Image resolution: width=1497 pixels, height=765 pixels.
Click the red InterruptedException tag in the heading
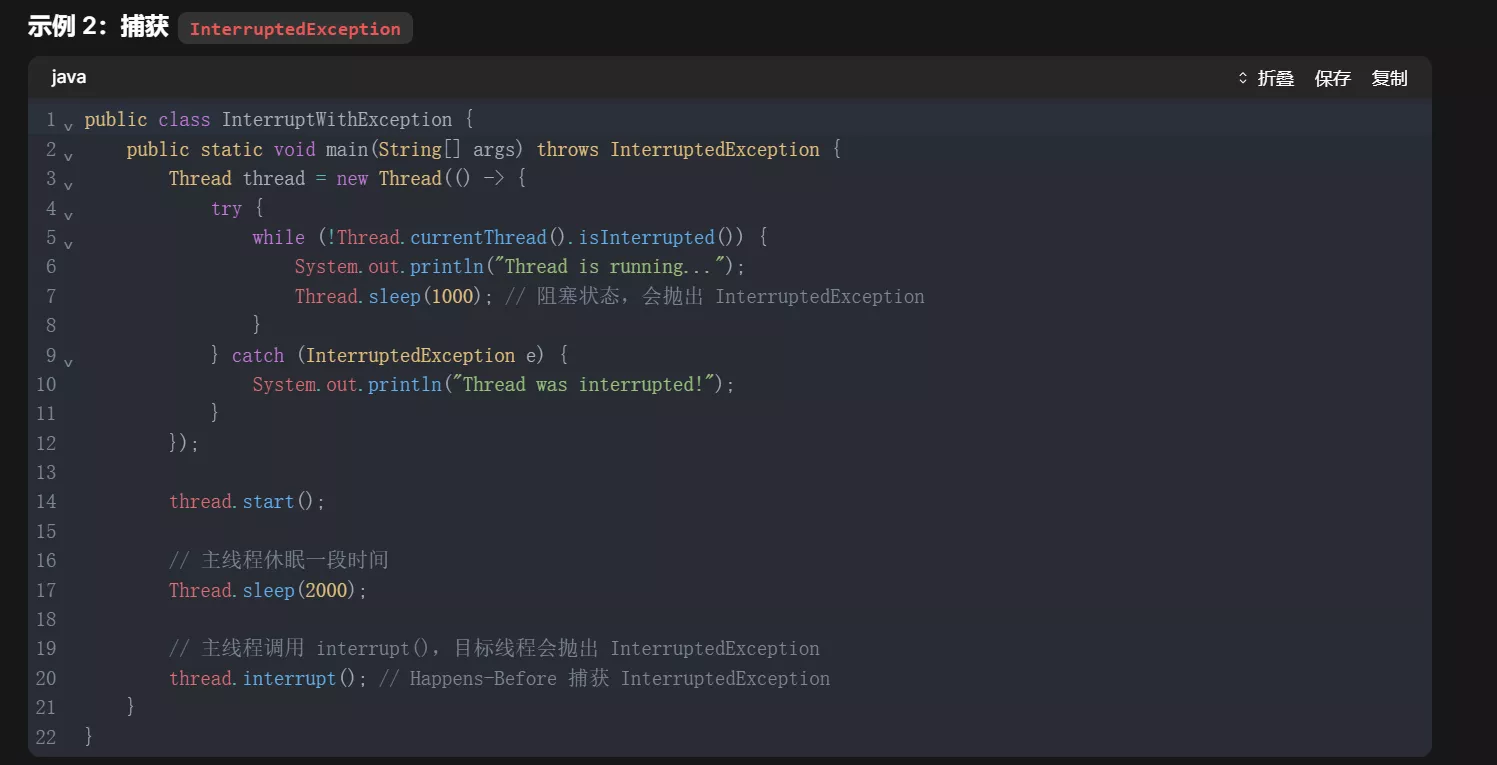pos(295,29)
